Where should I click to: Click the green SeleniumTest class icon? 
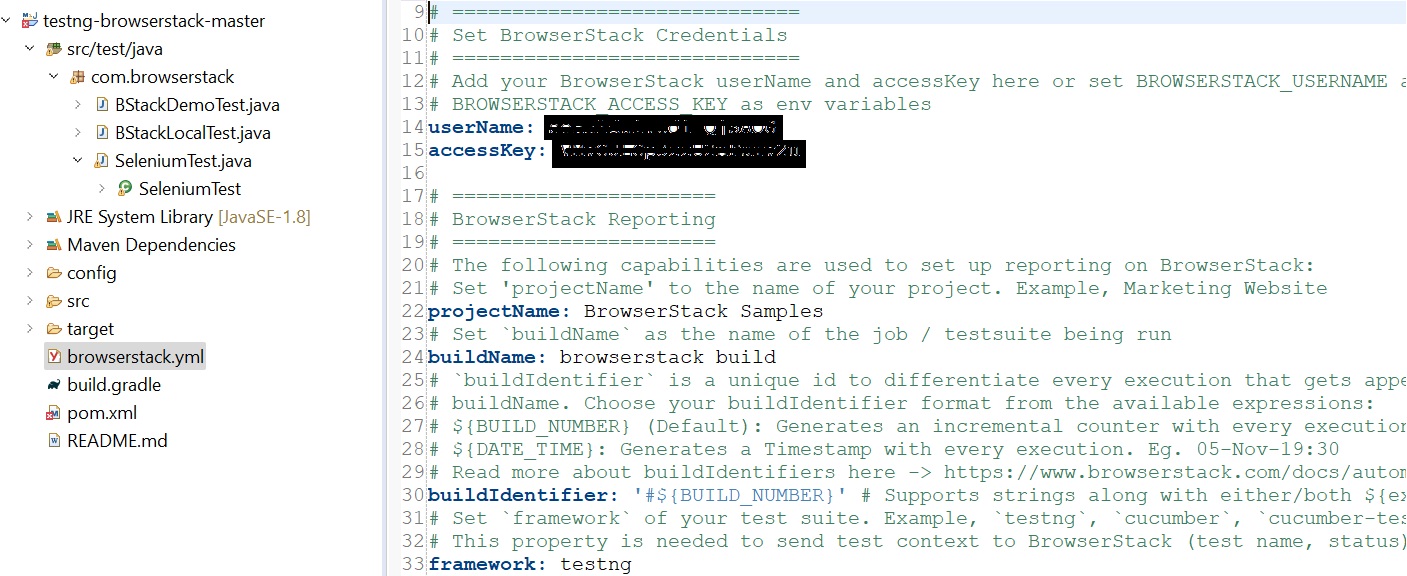click(125, 189)
